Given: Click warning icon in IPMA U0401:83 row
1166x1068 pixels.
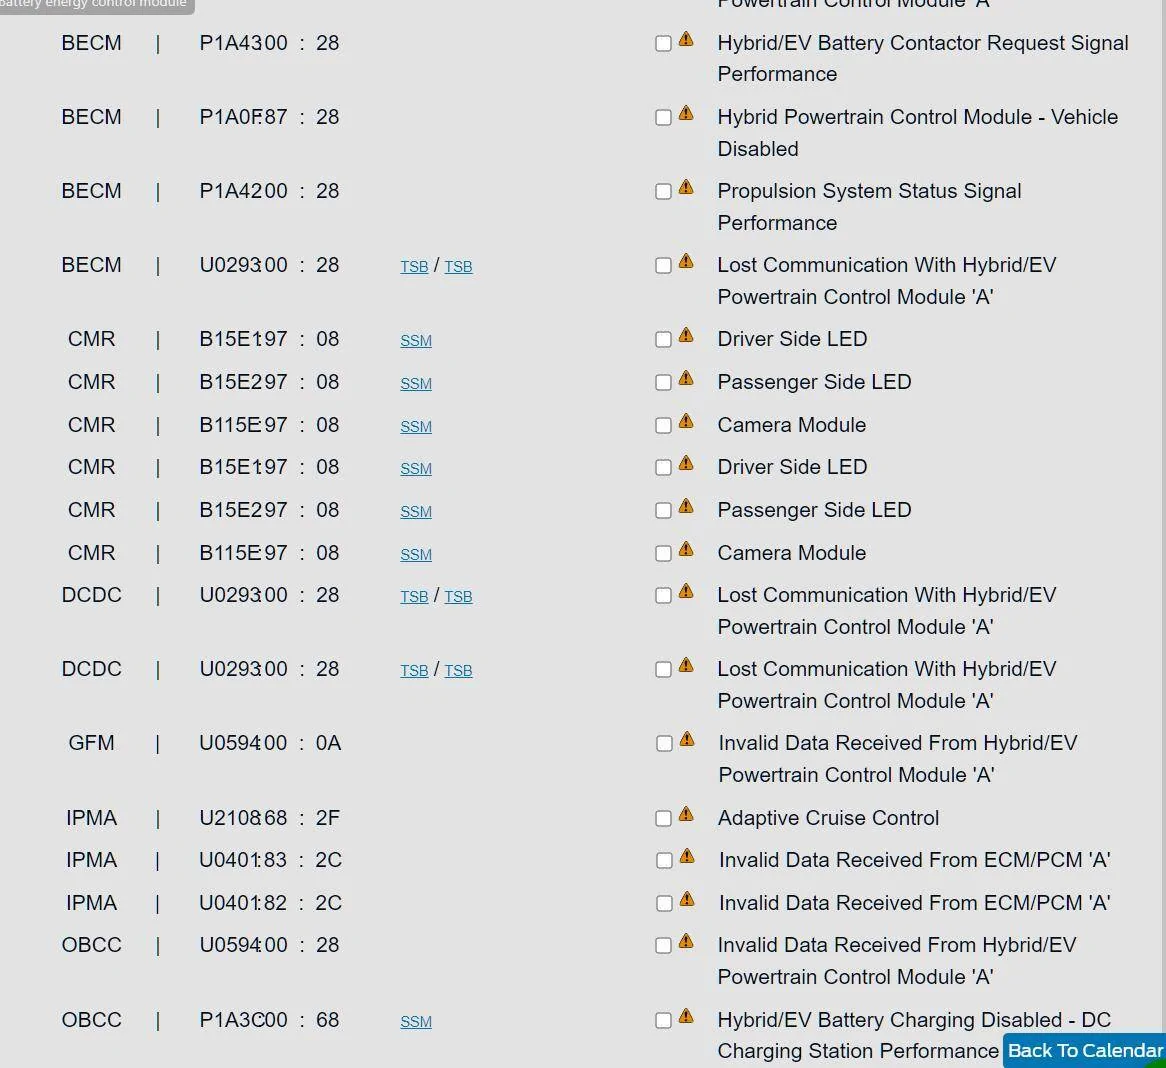Looking at the screenshot, I should [x=687, y=856].
